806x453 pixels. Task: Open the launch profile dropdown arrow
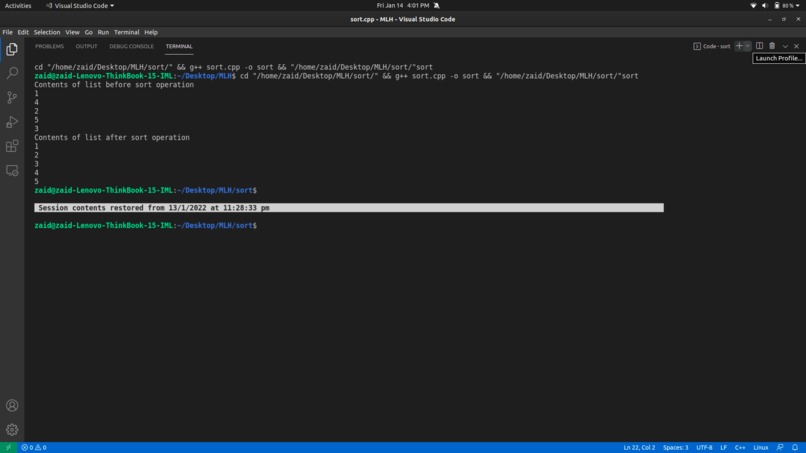pos(747,46)
